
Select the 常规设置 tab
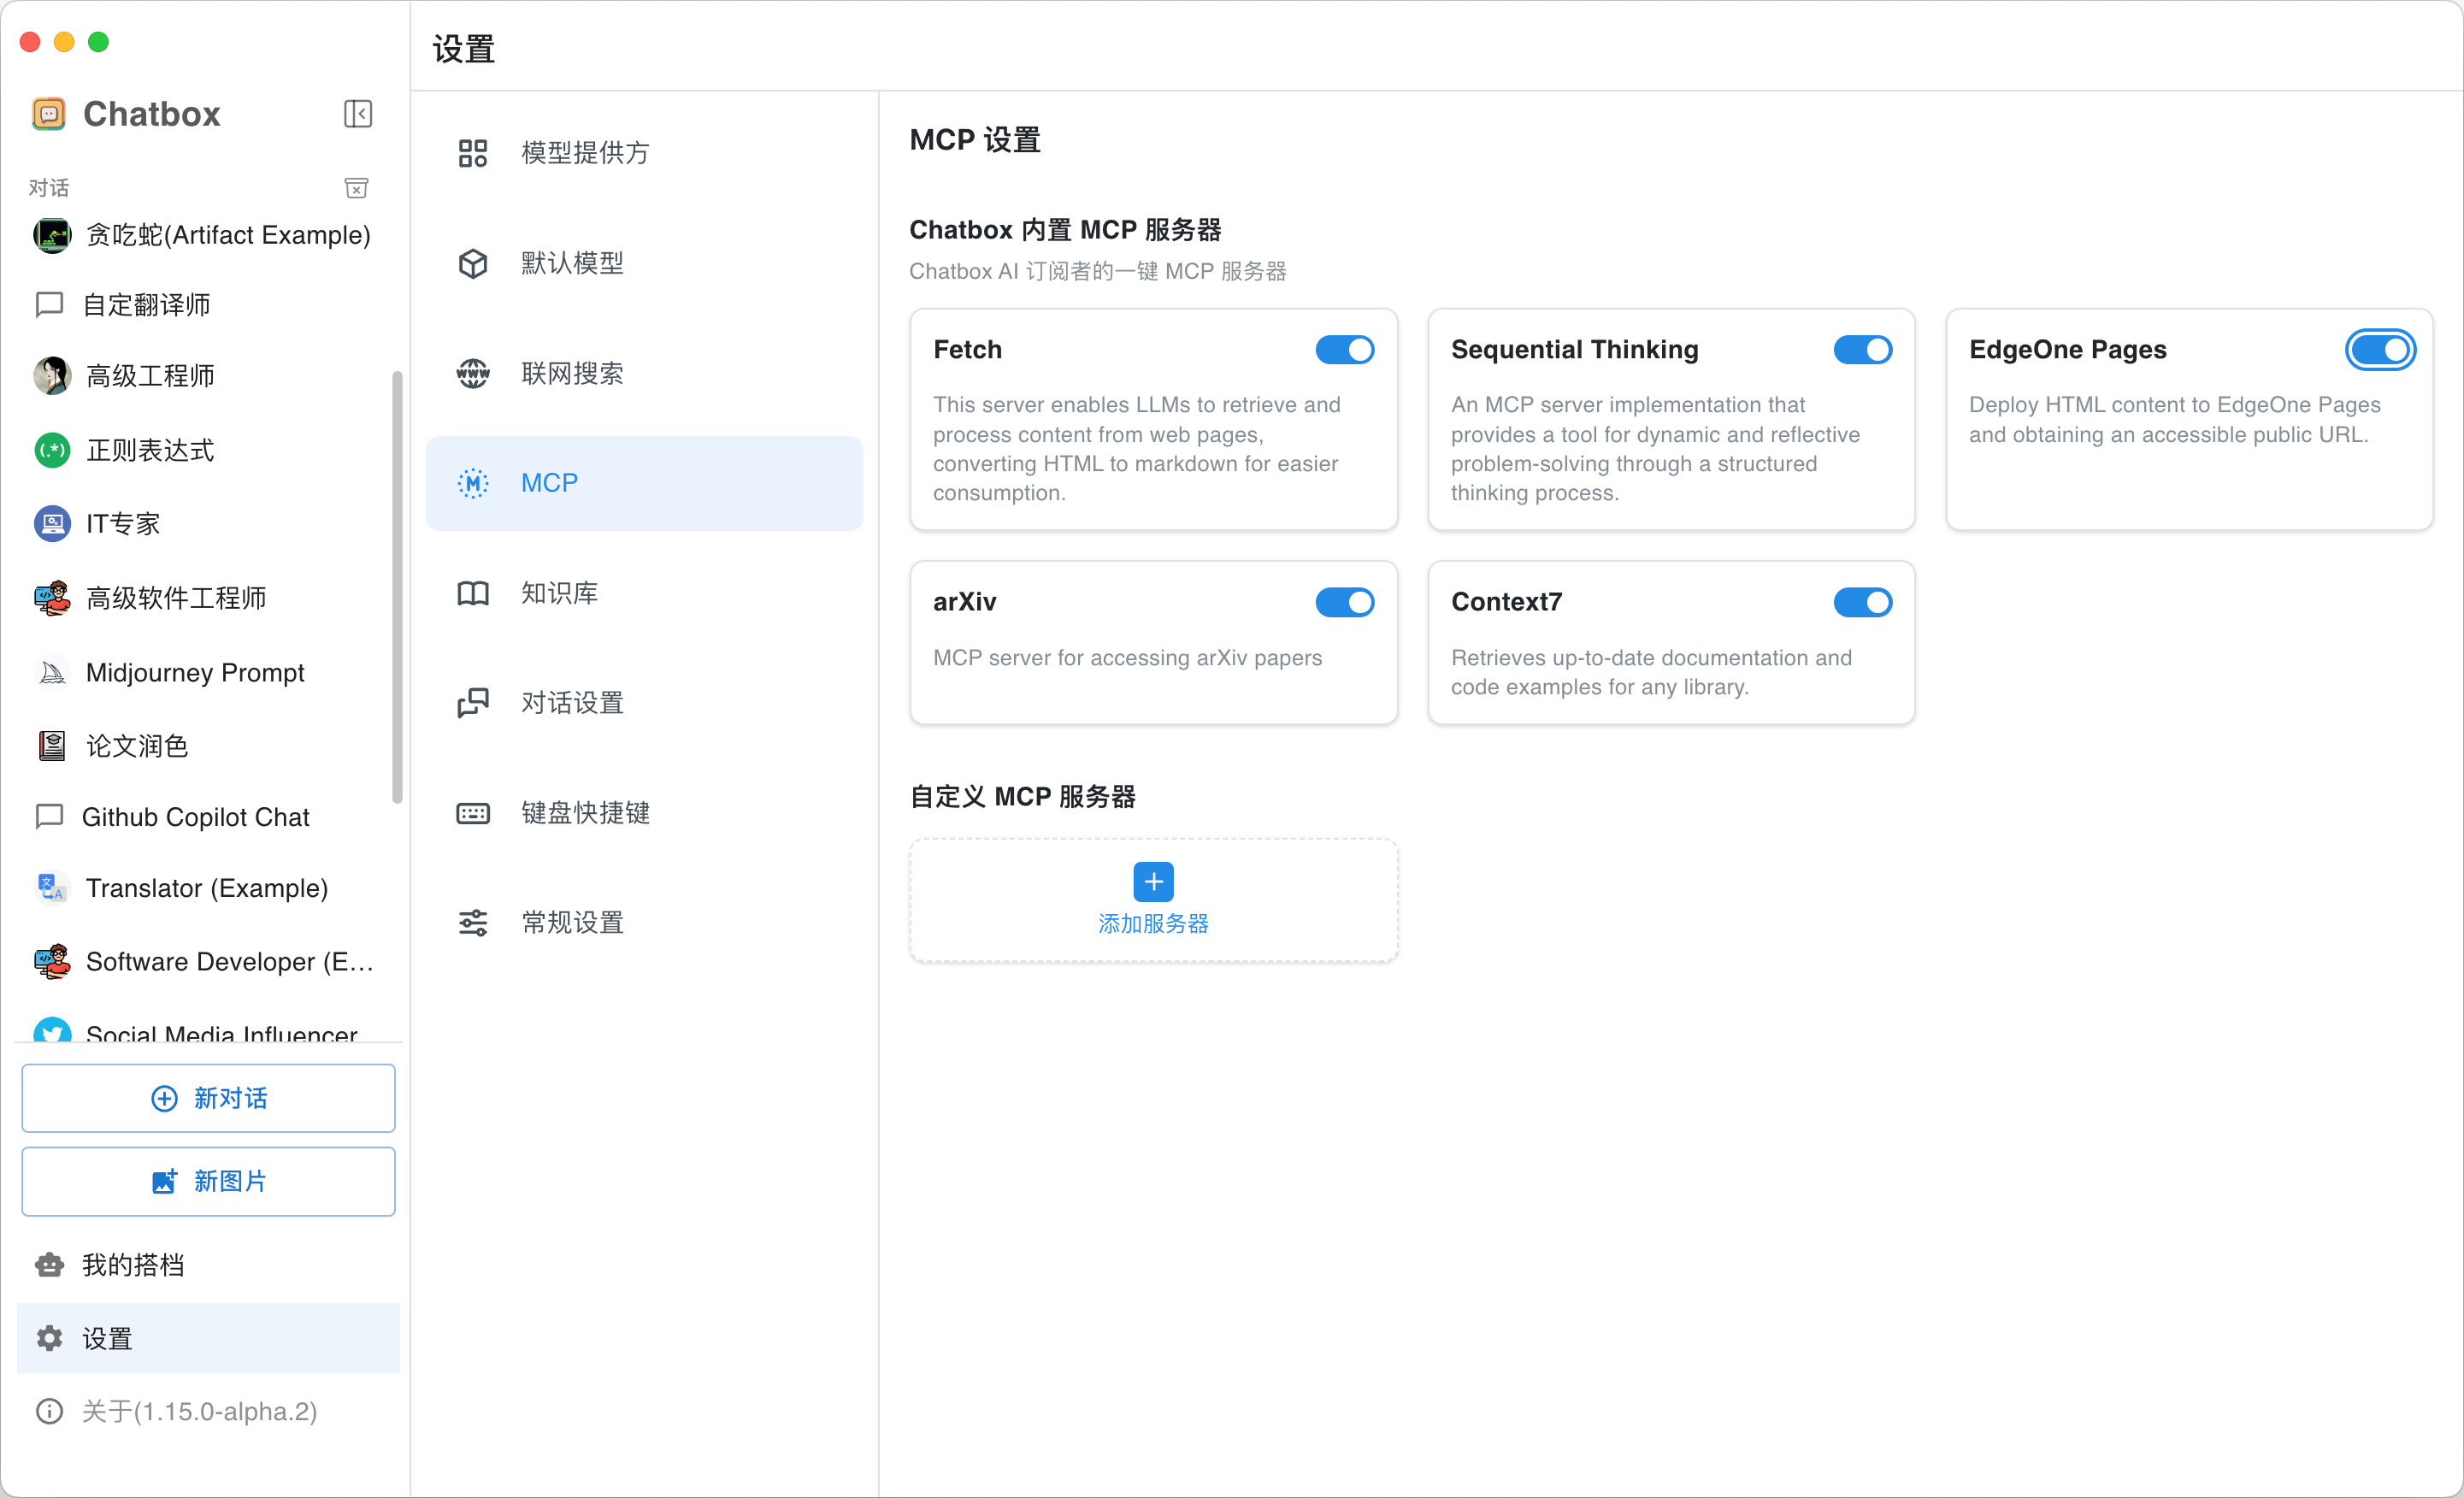click(644, 922)
